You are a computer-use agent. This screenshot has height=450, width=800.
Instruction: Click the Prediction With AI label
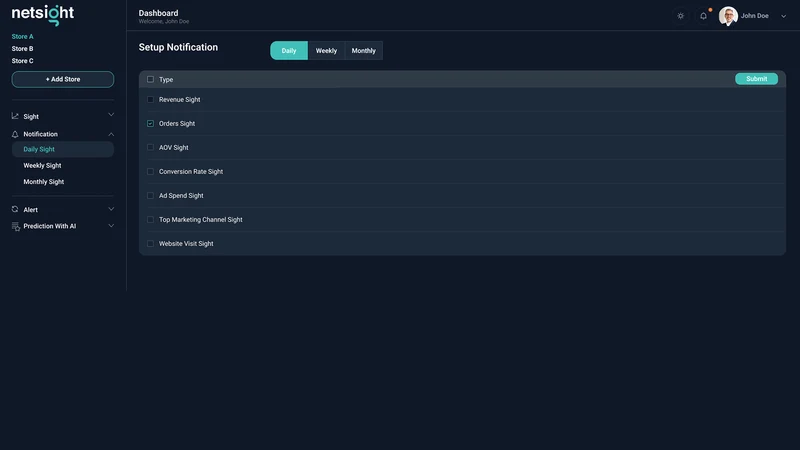pos(49,226)
